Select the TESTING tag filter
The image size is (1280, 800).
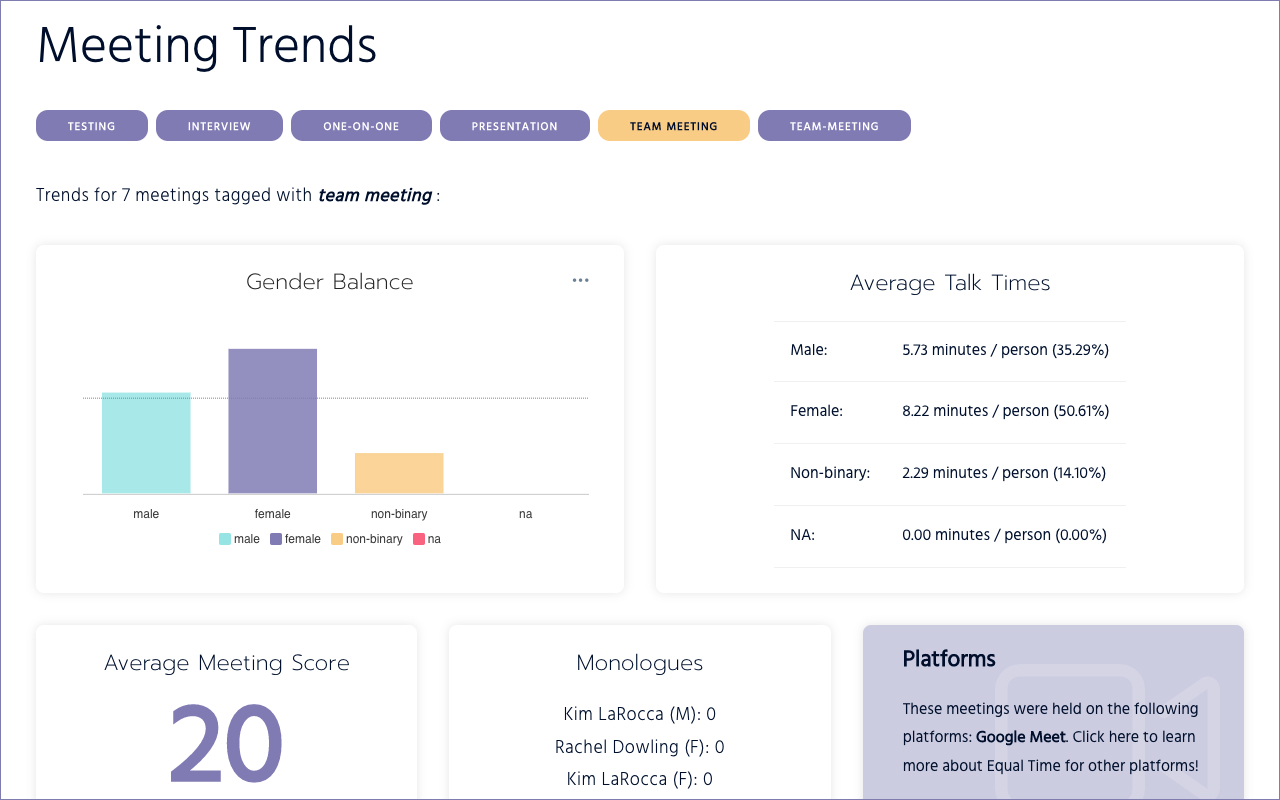point(92,126)
